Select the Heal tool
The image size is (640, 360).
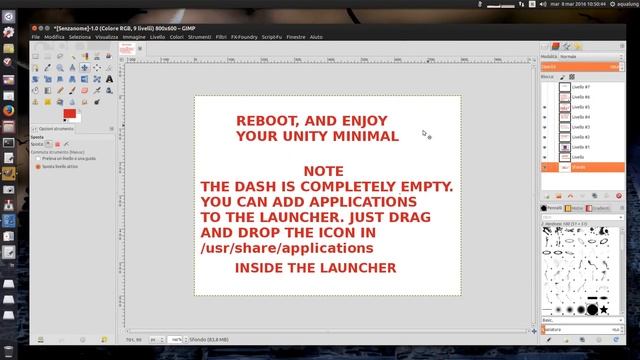pos(48,102)
